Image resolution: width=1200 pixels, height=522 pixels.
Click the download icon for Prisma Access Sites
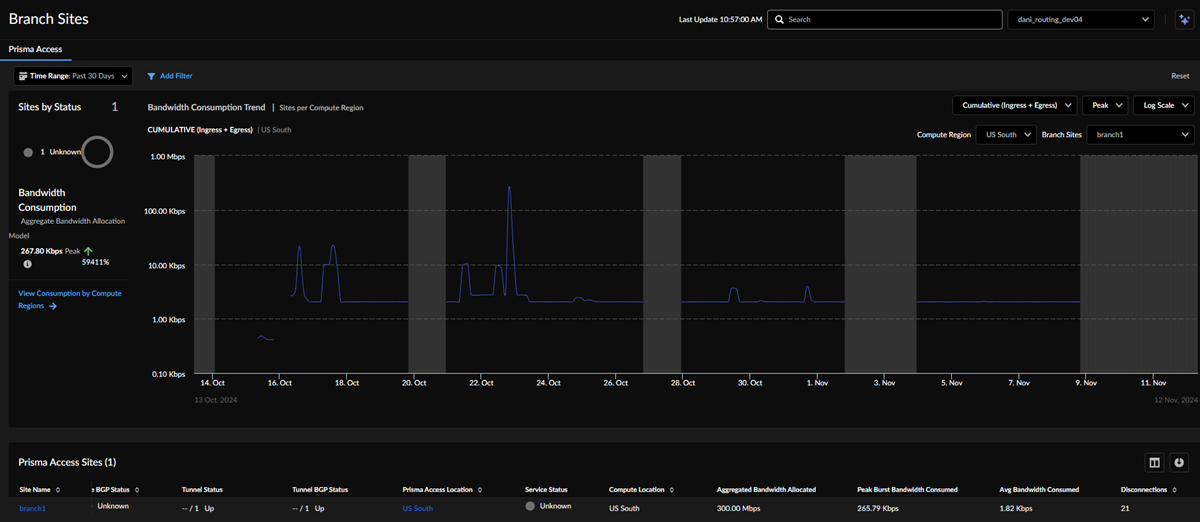click(x=1180, y=462)
